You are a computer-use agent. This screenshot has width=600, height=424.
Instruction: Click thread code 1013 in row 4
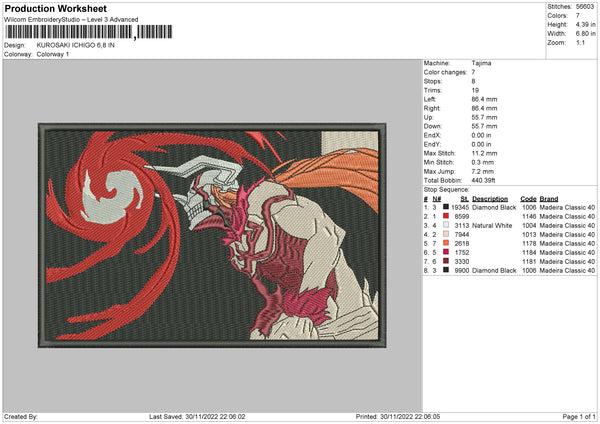click(529, 235)
